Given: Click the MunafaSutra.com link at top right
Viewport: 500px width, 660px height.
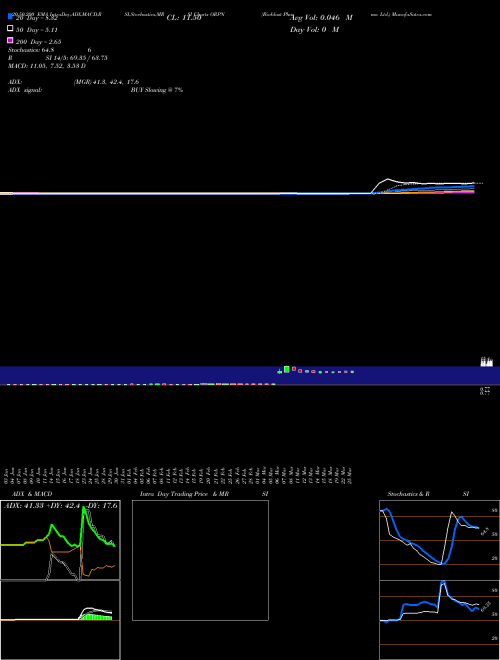Looking at the screenshot, I should [x=412, y=14].
